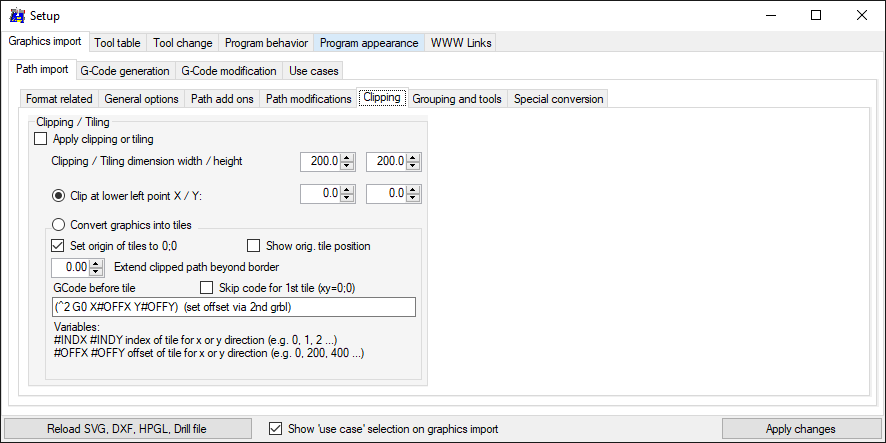Viewport: 886px width, 443px height.
Task: Open the G-Code generation tab
Action: pyautogui.click(x=125, y=71)
